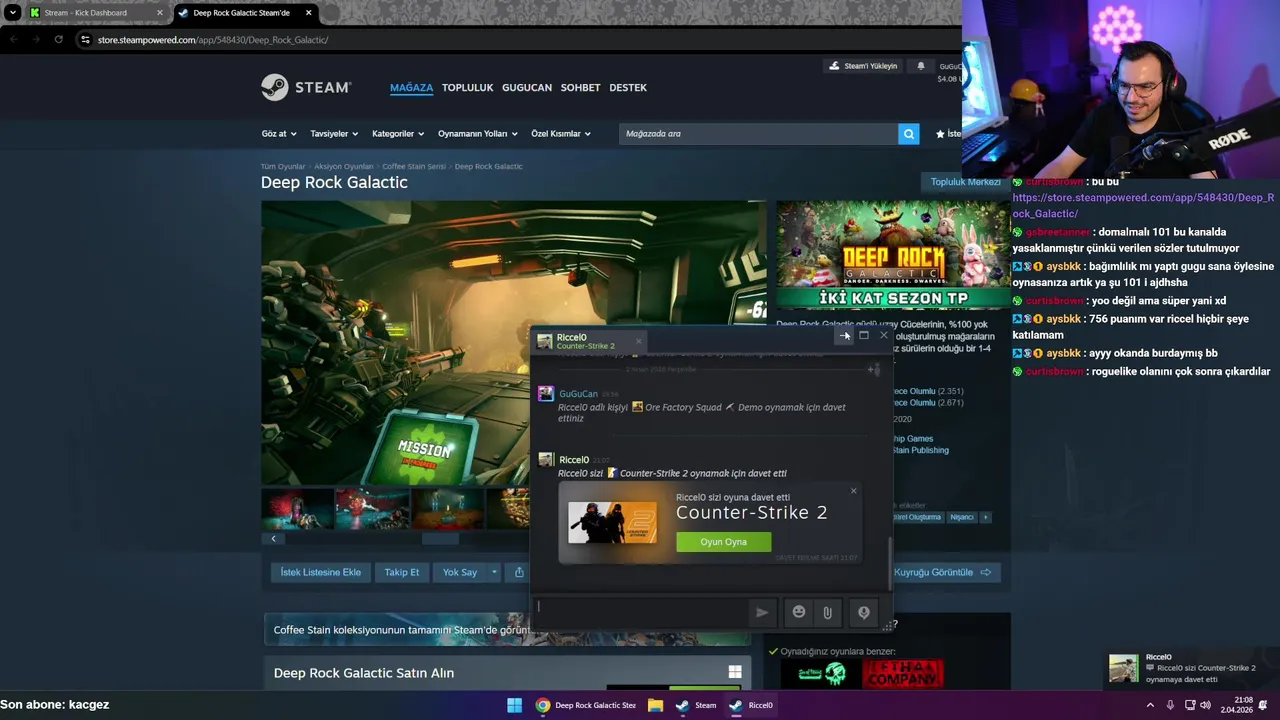This screenshot has height=720, width=1280.
Task: Click the Coffee Stain Publishing publisher link
Action: [921, 450]
